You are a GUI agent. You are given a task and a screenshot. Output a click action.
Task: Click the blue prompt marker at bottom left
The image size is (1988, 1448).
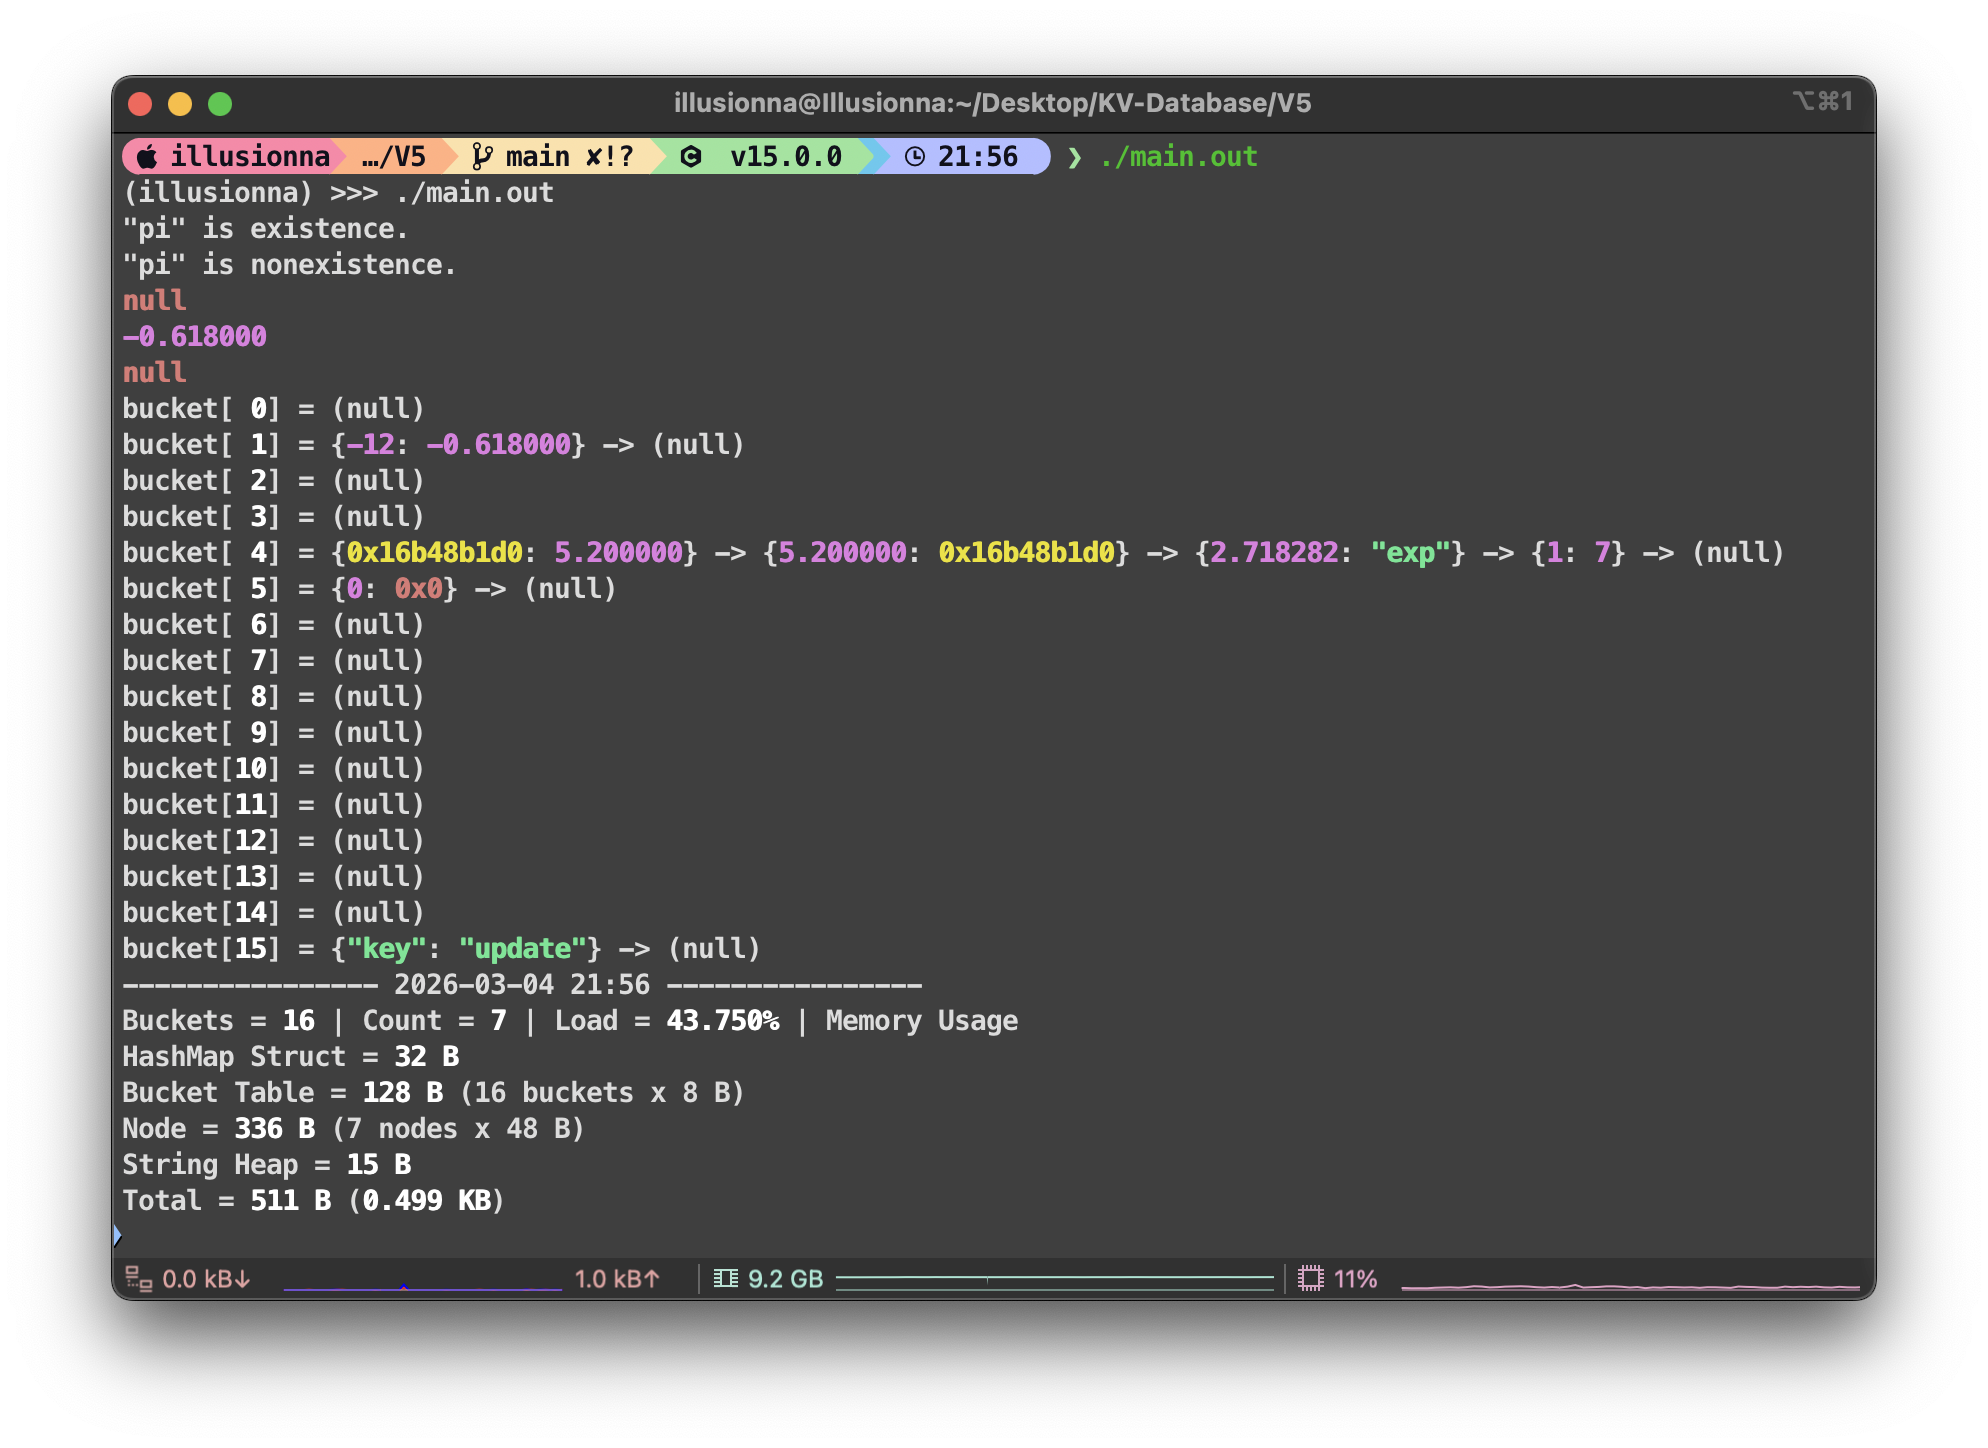pyautogui.click(x=117, y=1236)
